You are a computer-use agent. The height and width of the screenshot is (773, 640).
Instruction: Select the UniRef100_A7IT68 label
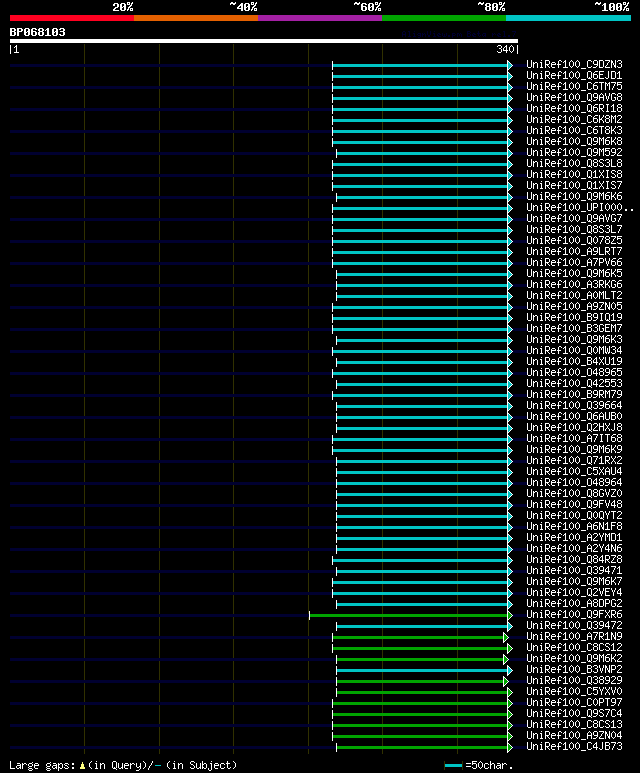(x=574, y=438)
